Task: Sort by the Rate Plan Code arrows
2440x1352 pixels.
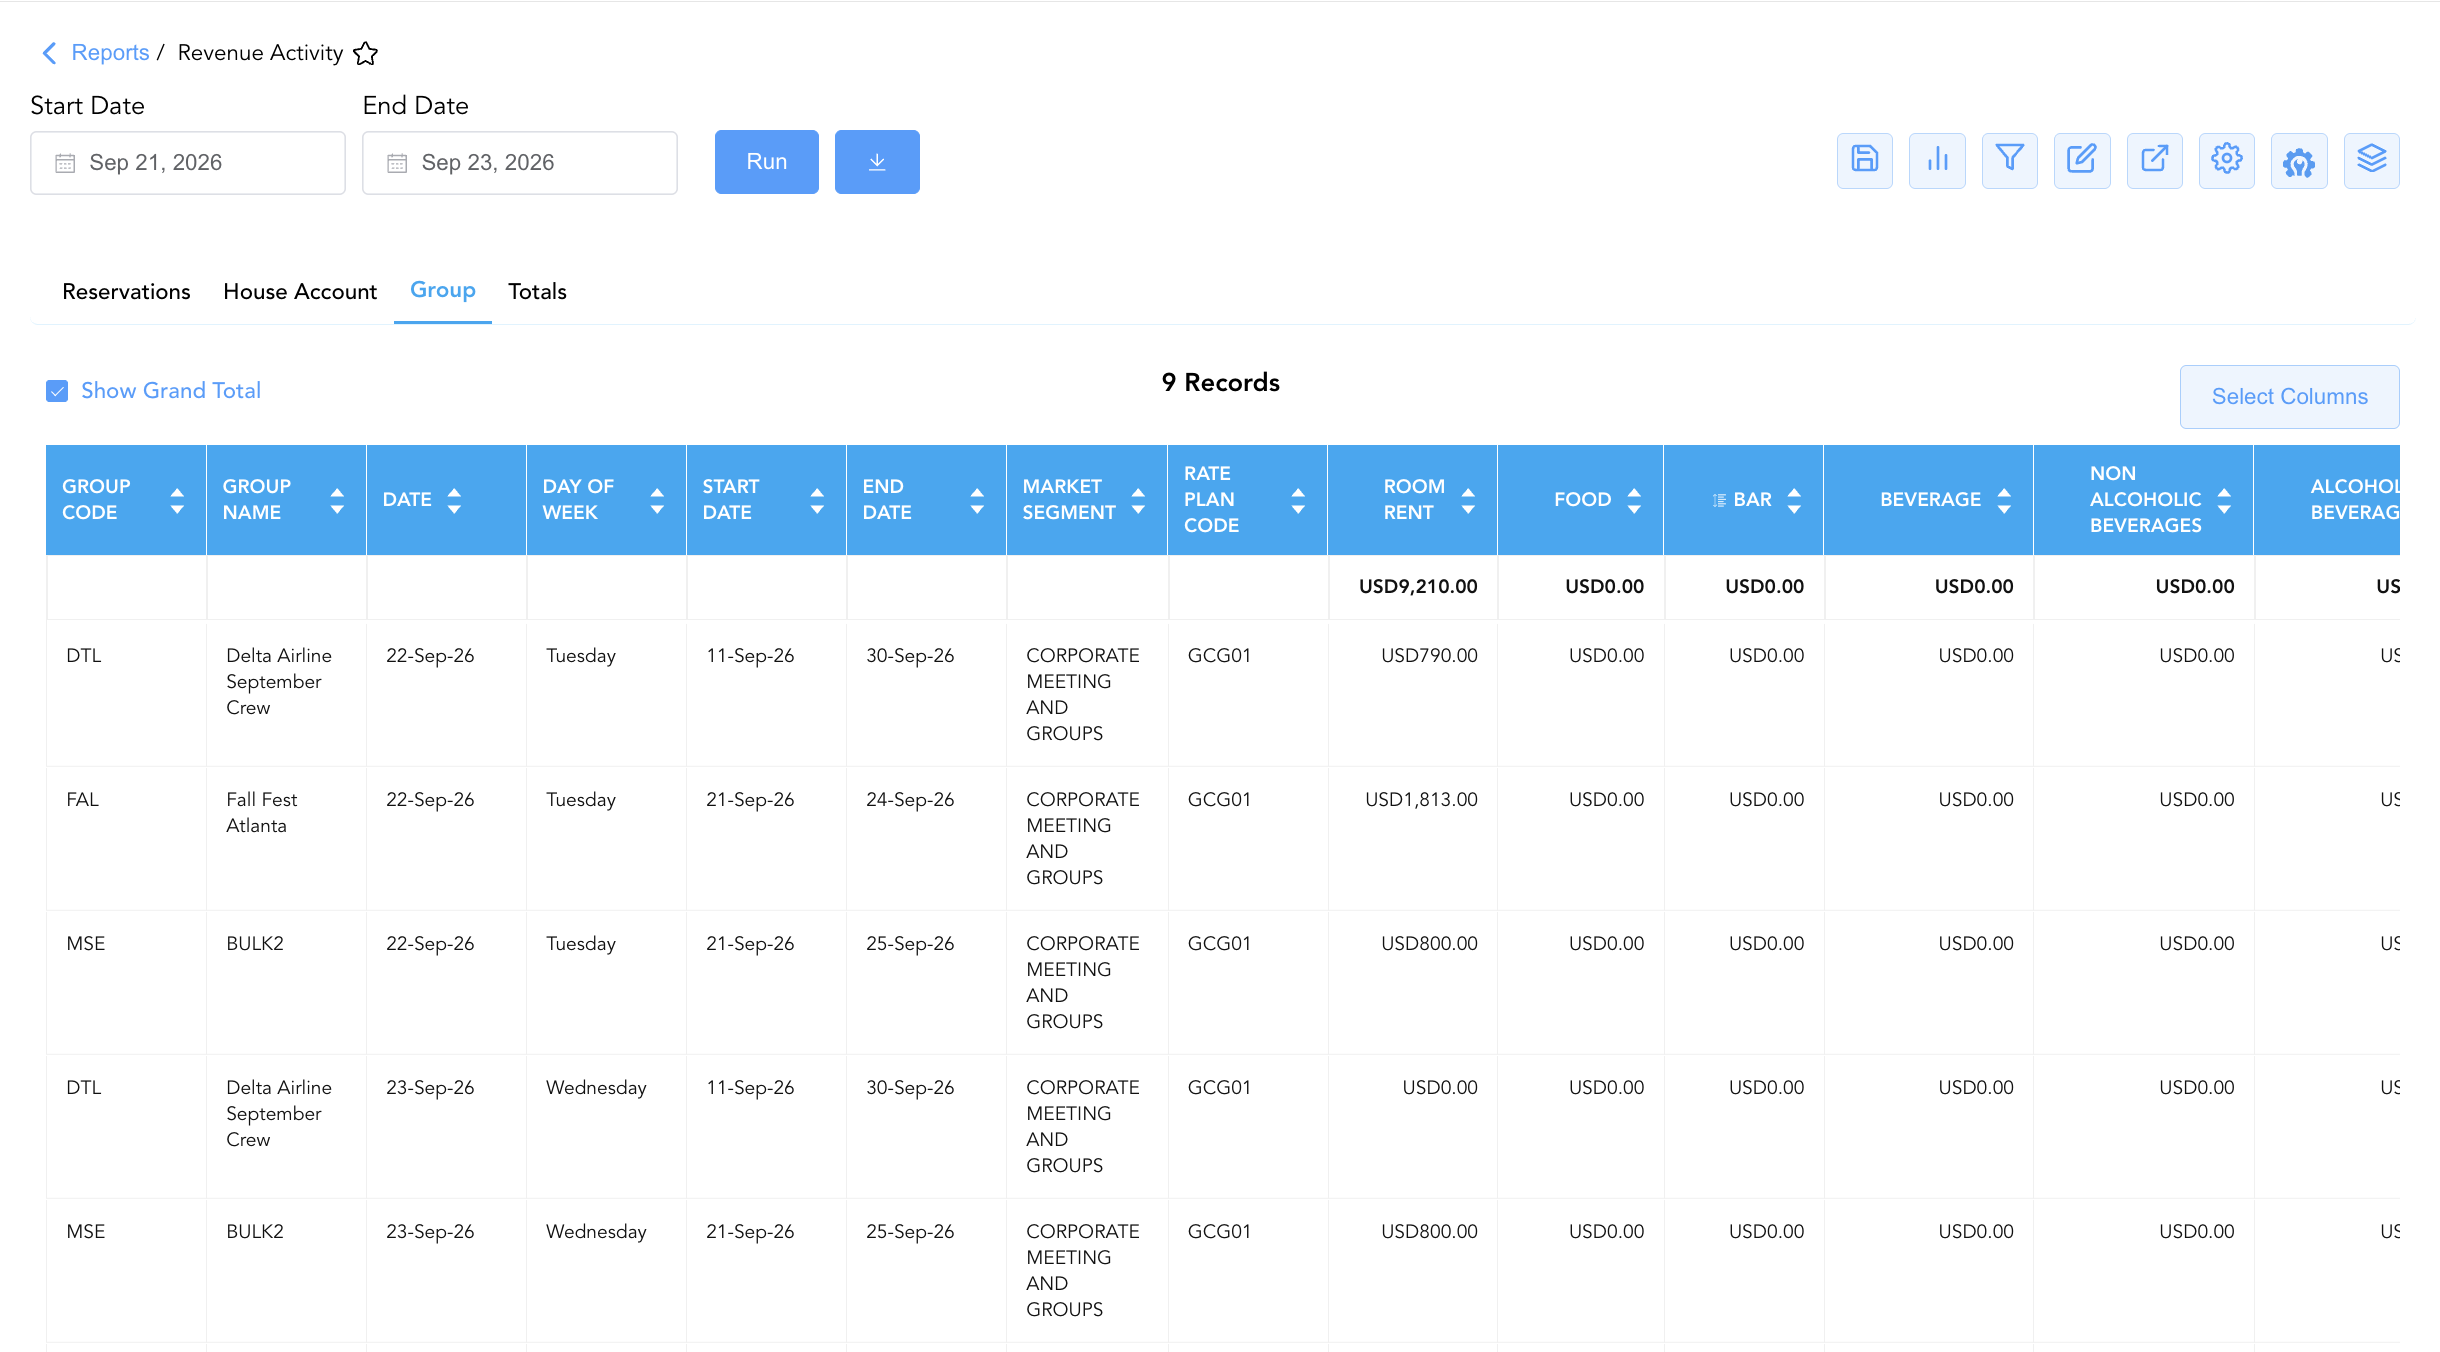Action: click(x=1298, y=500)
